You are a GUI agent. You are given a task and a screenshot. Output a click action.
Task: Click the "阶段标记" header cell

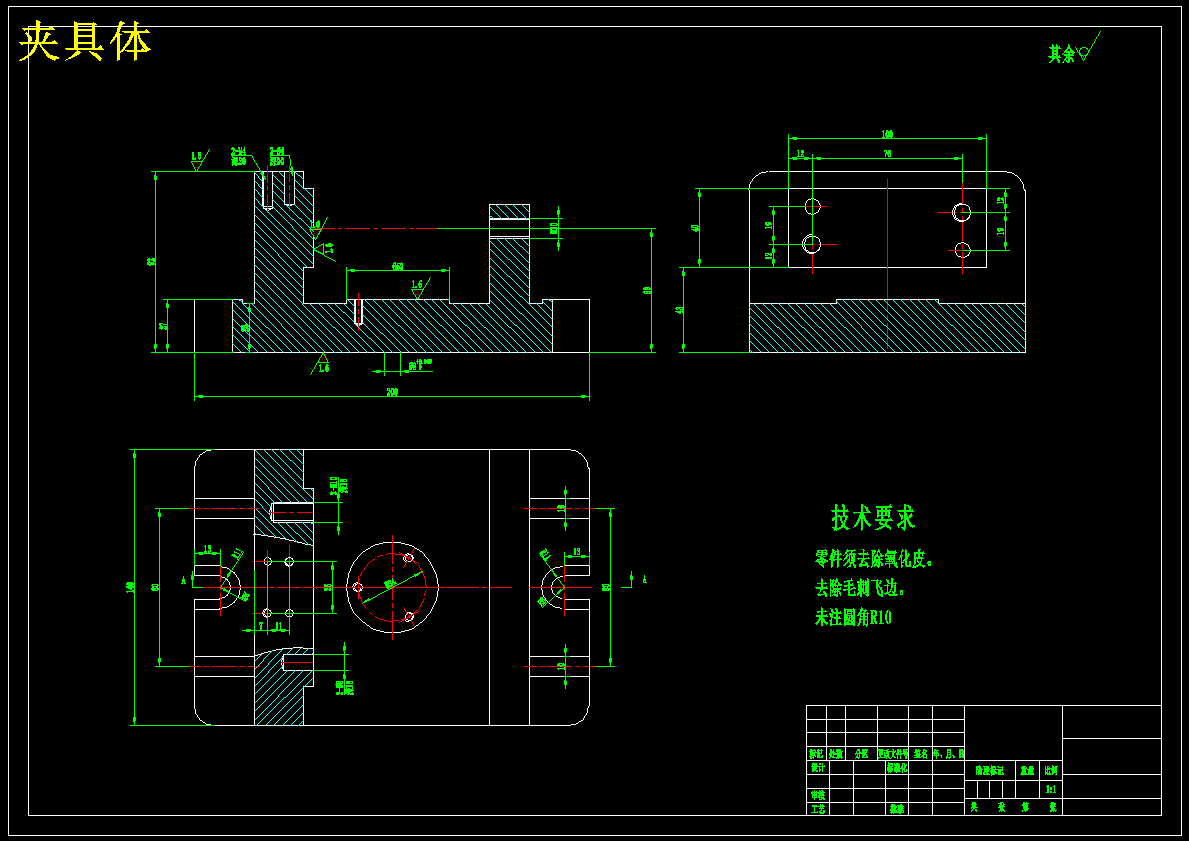[990, 770]
